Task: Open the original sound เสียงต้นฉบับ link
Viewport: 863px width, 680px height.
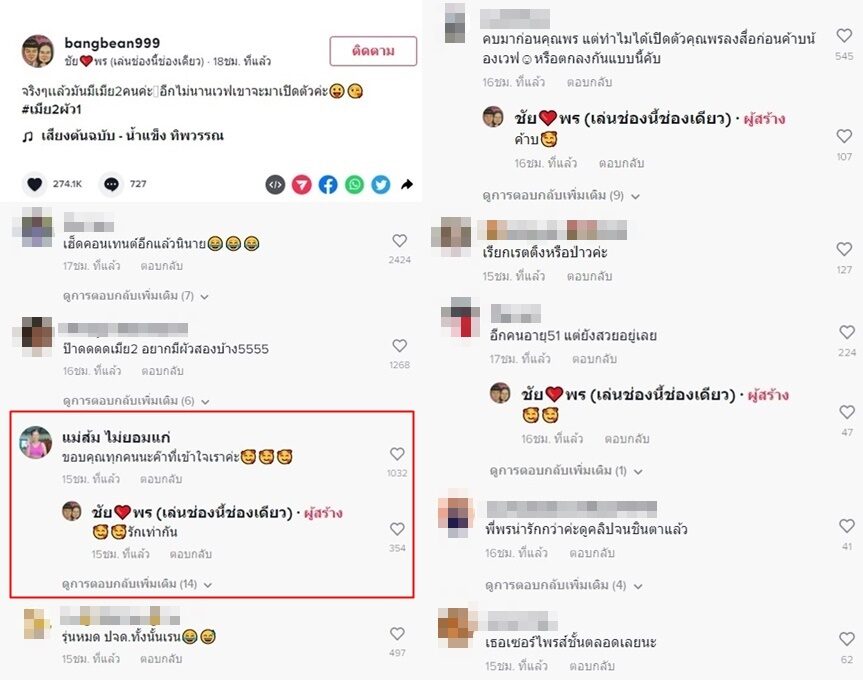Action: coord(133,136)
